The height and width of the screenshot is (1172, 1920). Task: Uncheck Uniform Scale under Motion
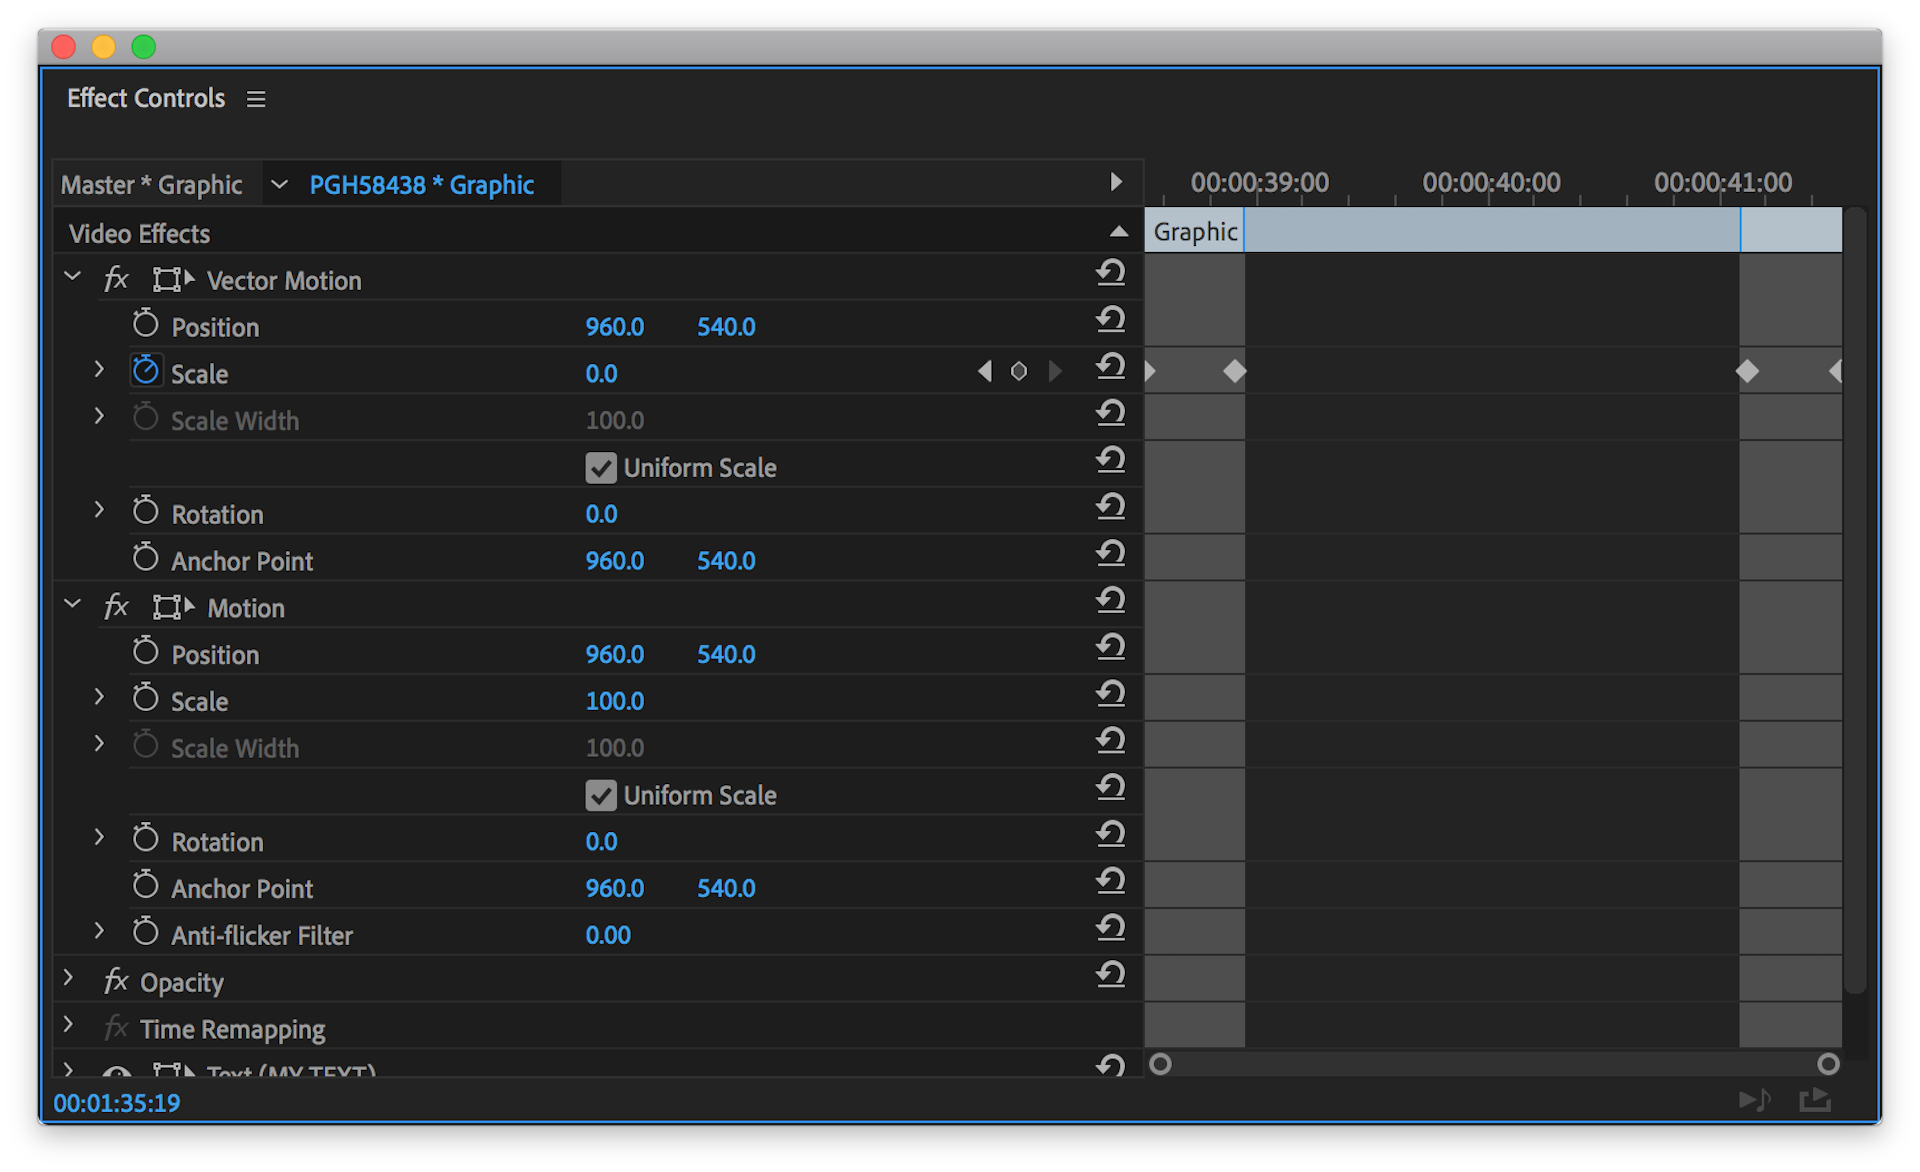click(x=601, y=796)
